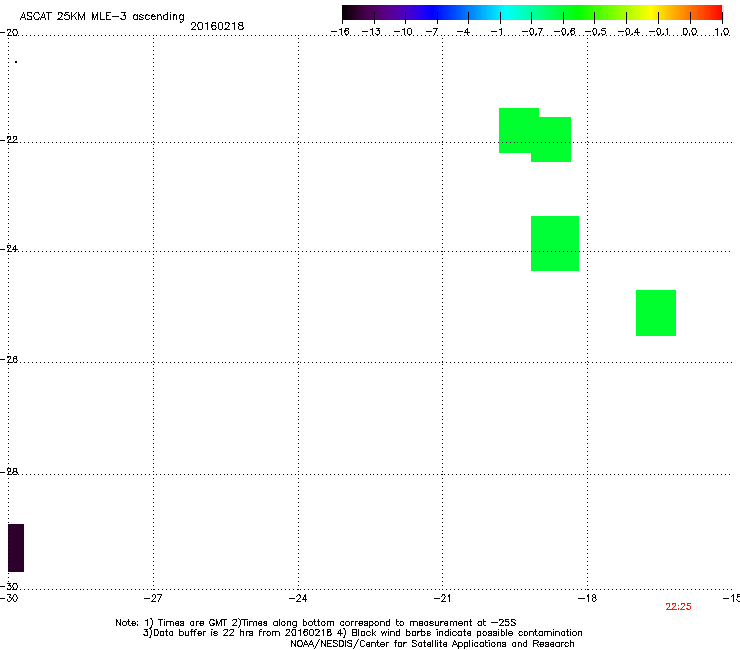Viewport: 740px width, 650px height.
Task: Click the -0.4 label on color scale
Action: (628, 32)
